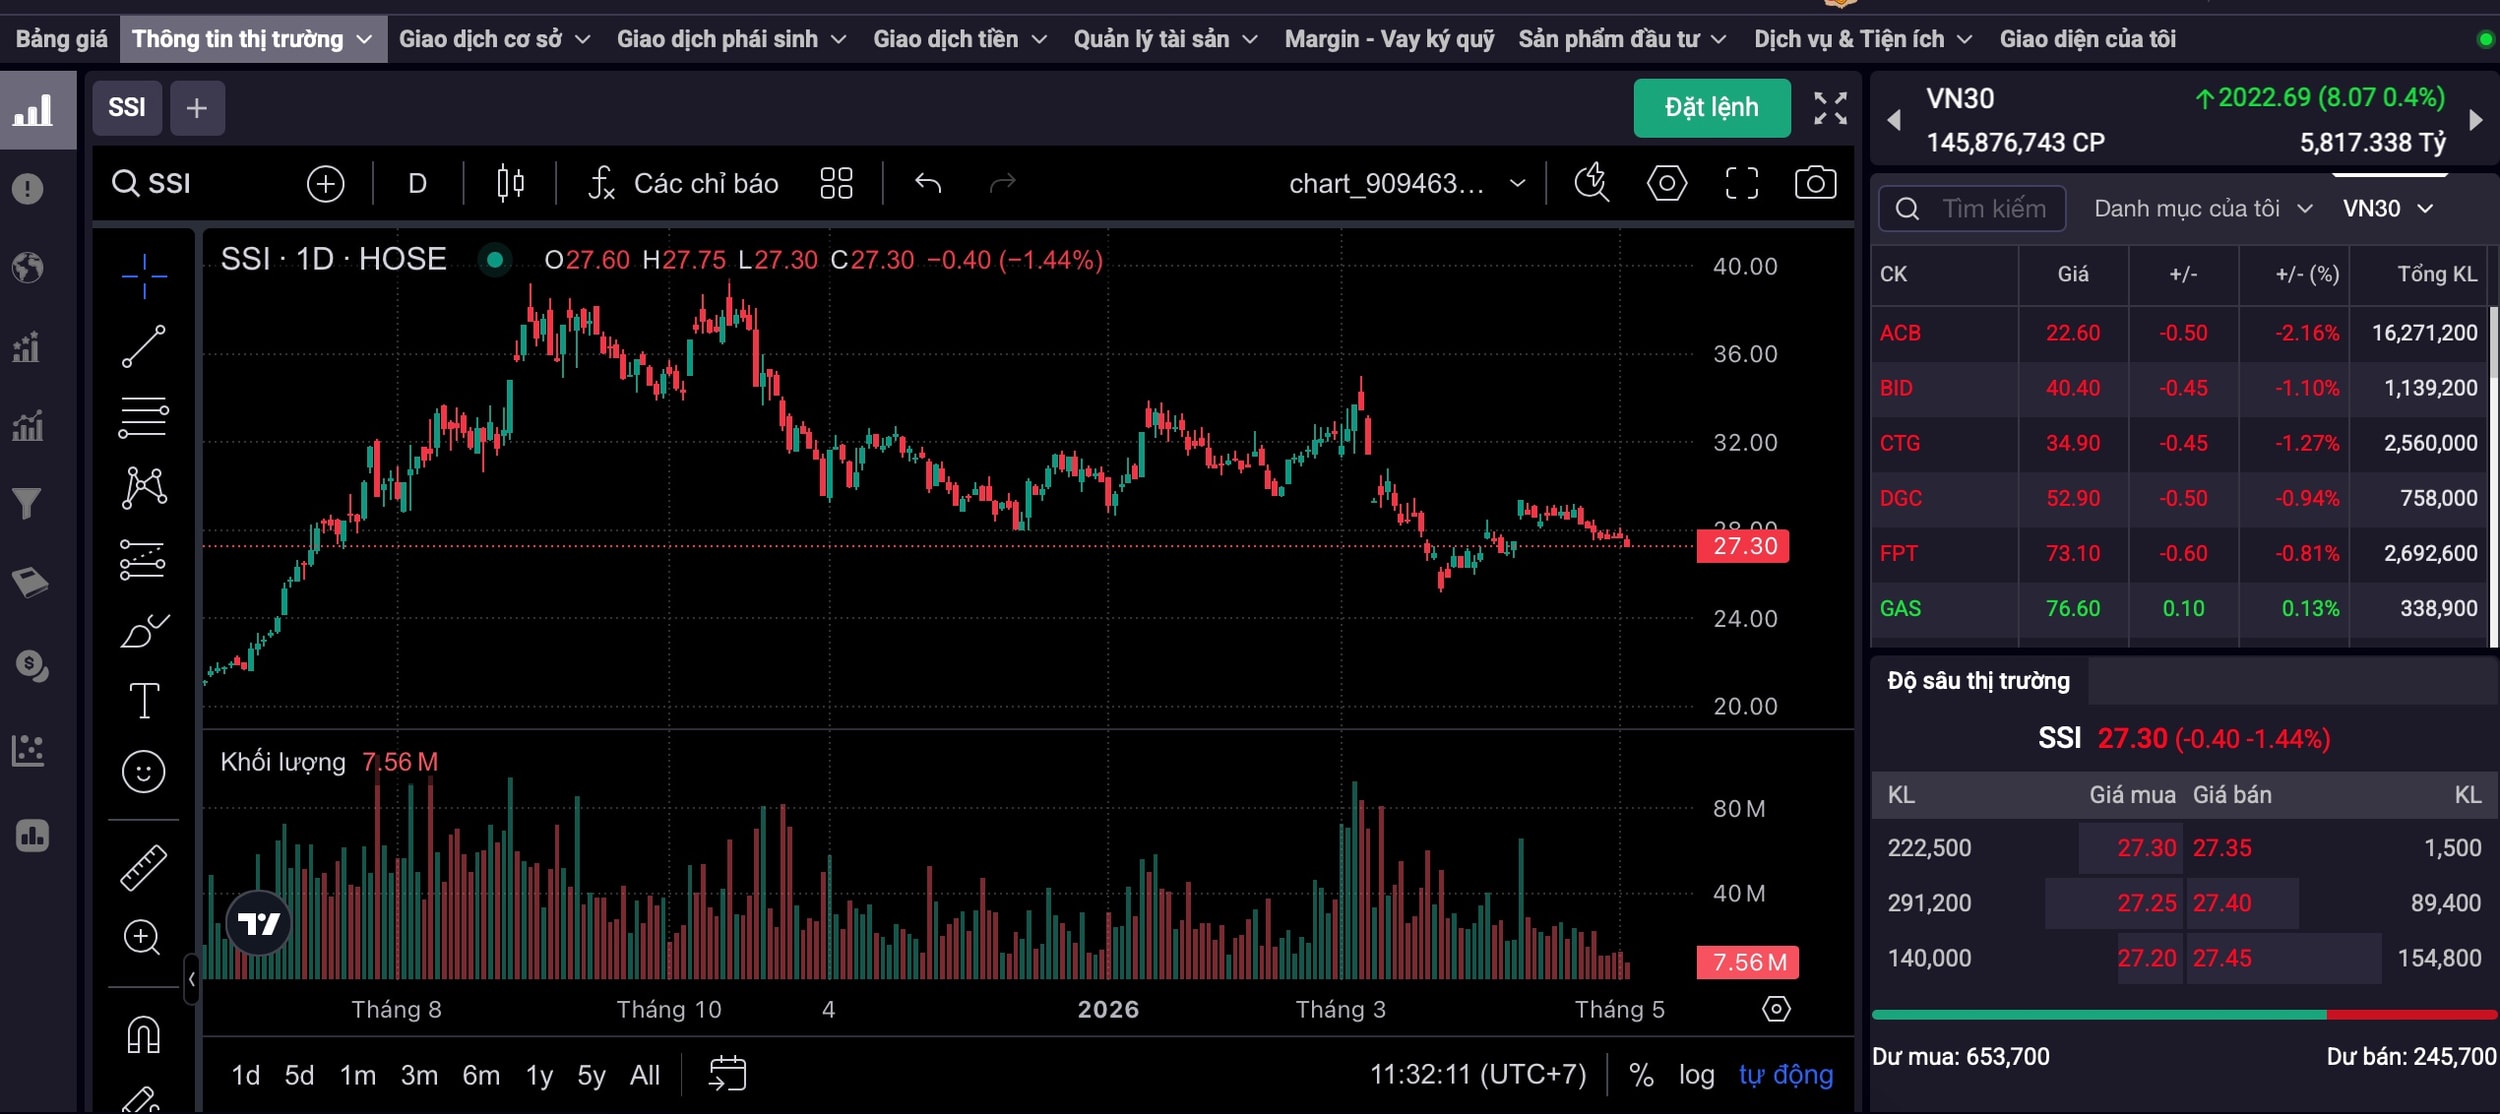Expand the Giao dịch cơ sở menu
Viewport: 2500px width, 1114px height.
495,39
